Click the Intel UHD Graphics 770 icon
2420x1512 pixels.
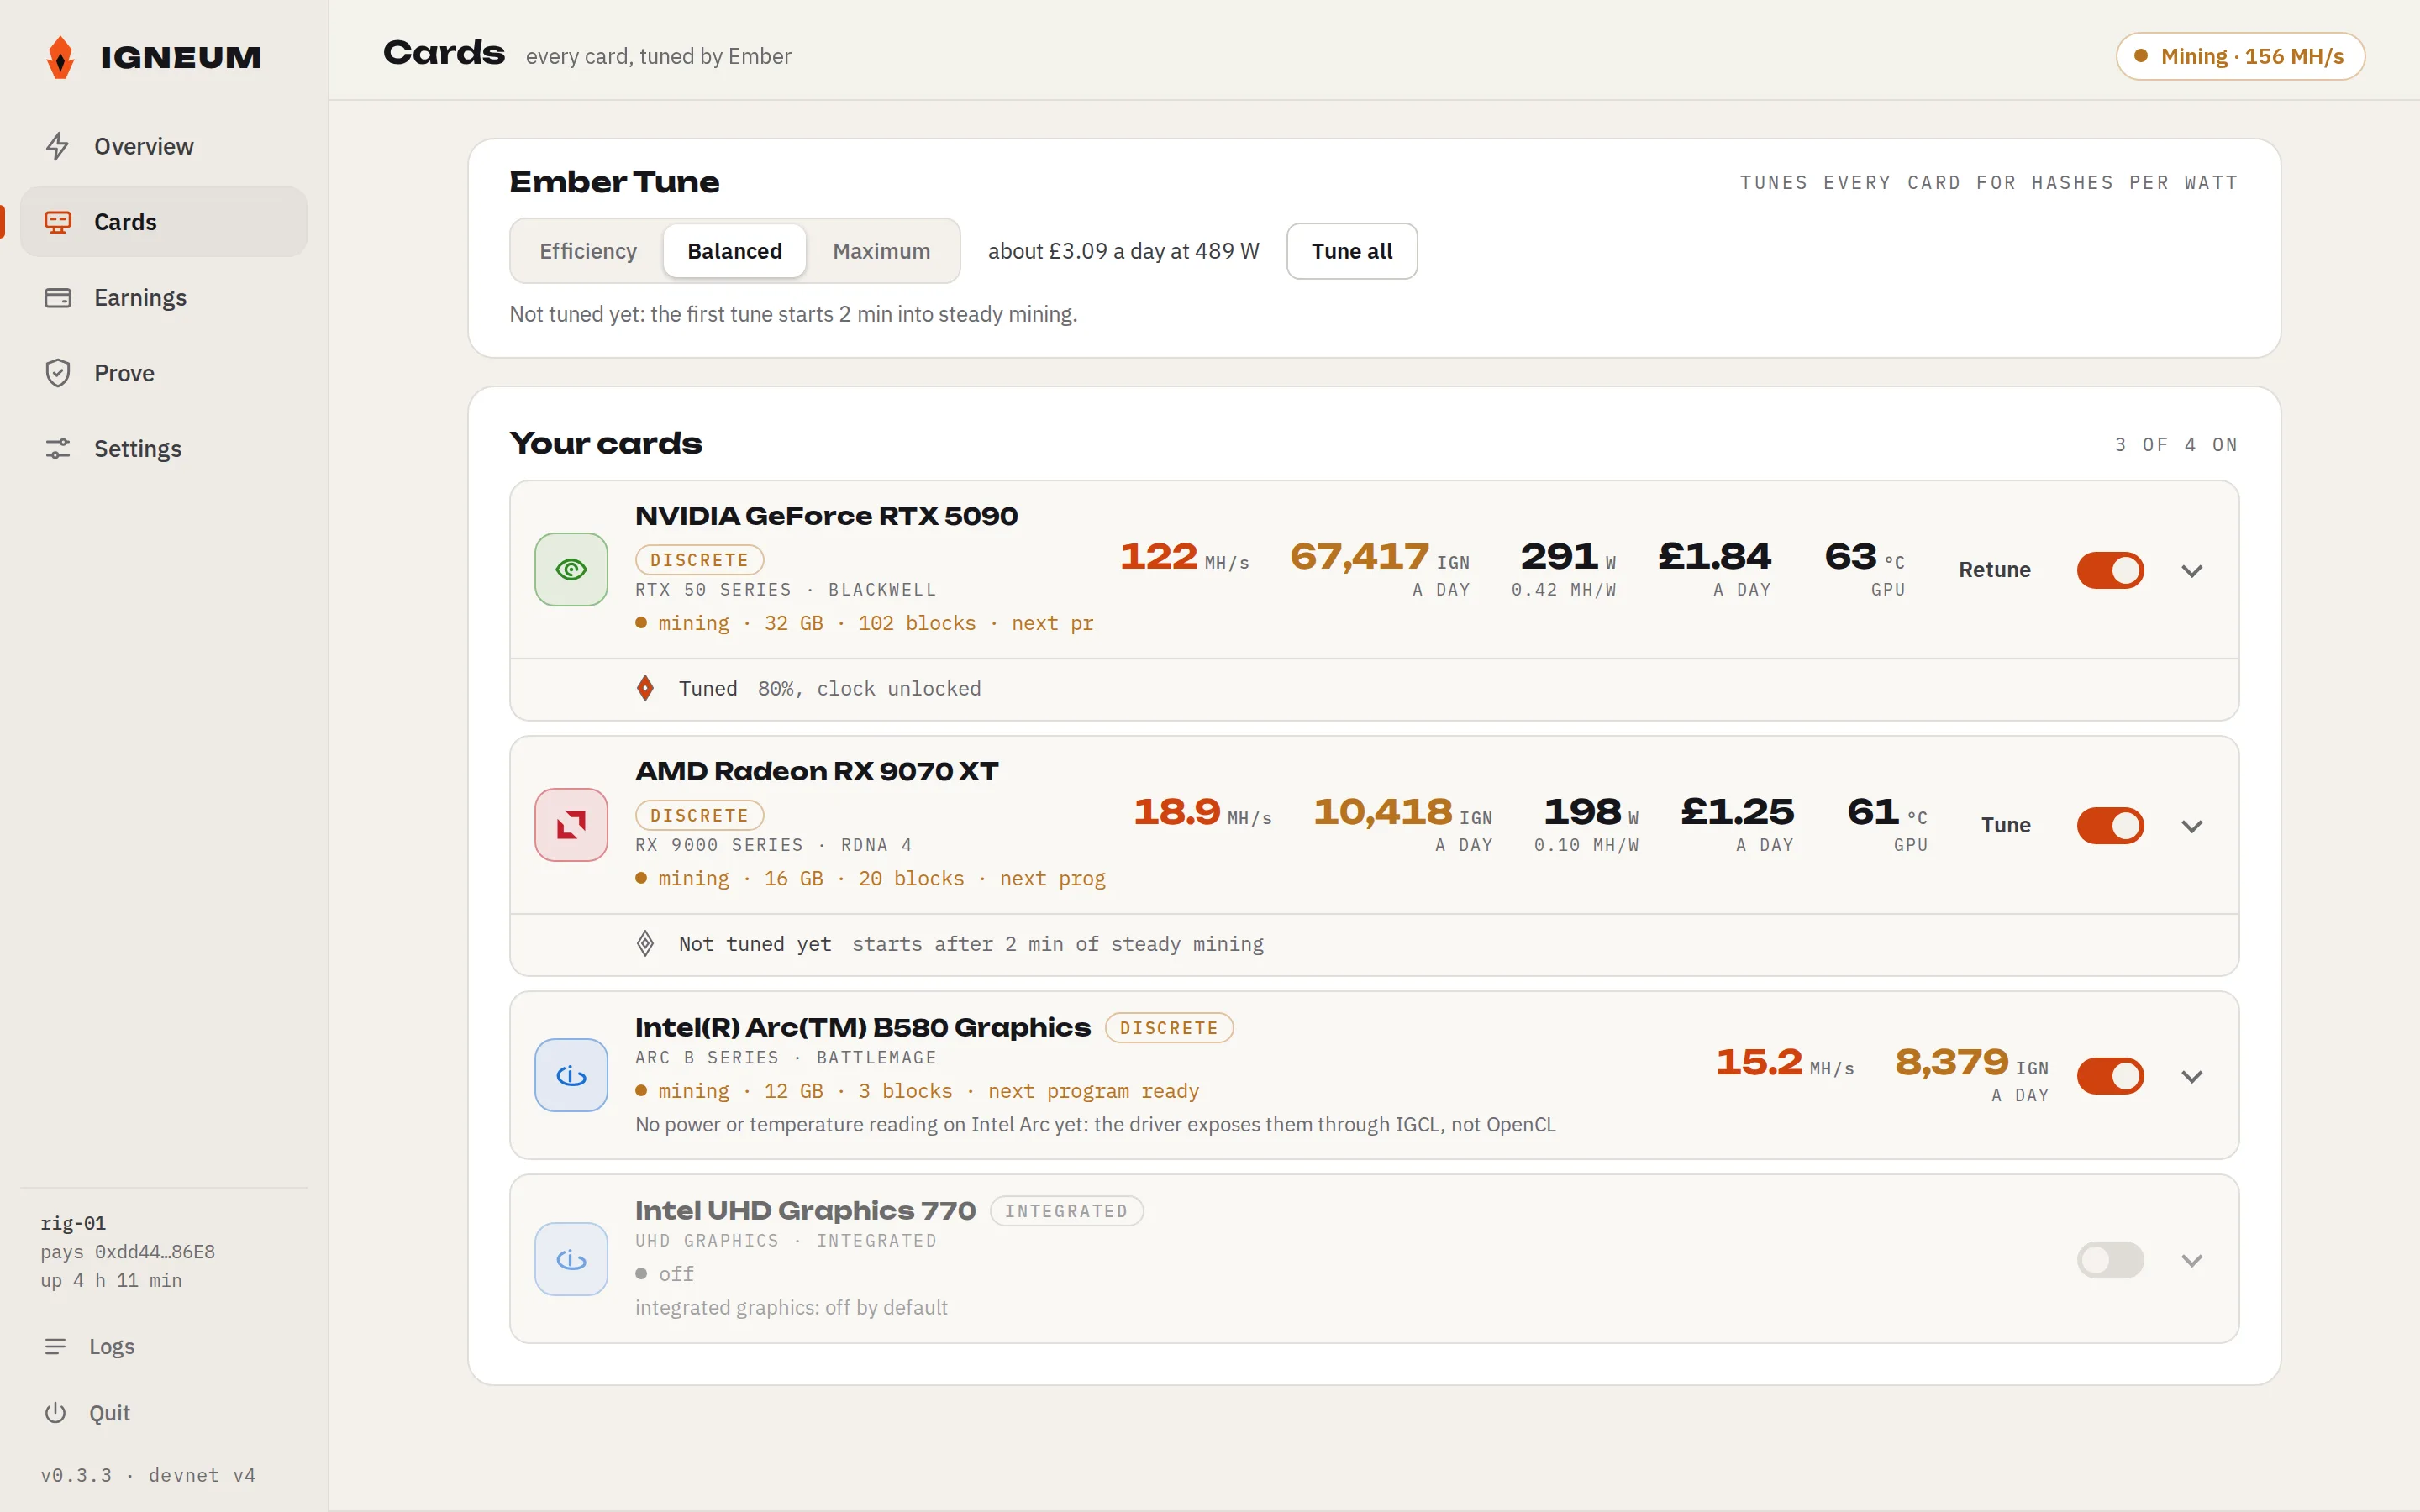click(571, 1259)
